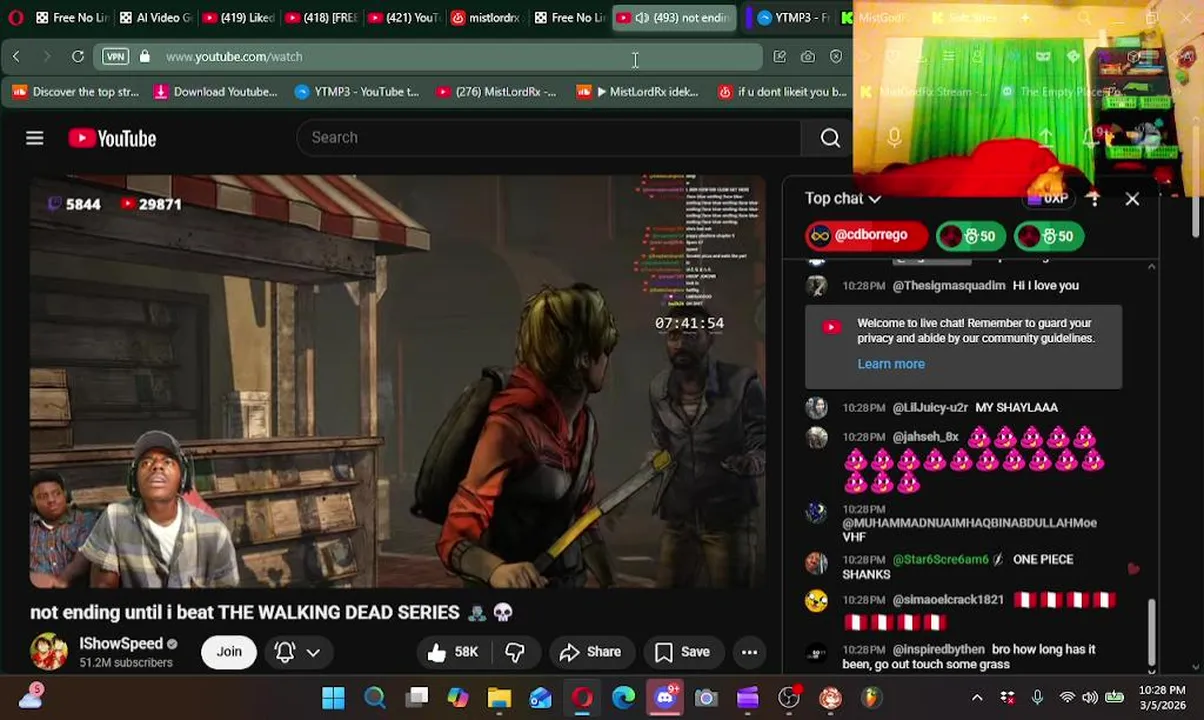This screenshot has height=720, width=1204.
Task: Click the Share button
Action: coord(590,652)
